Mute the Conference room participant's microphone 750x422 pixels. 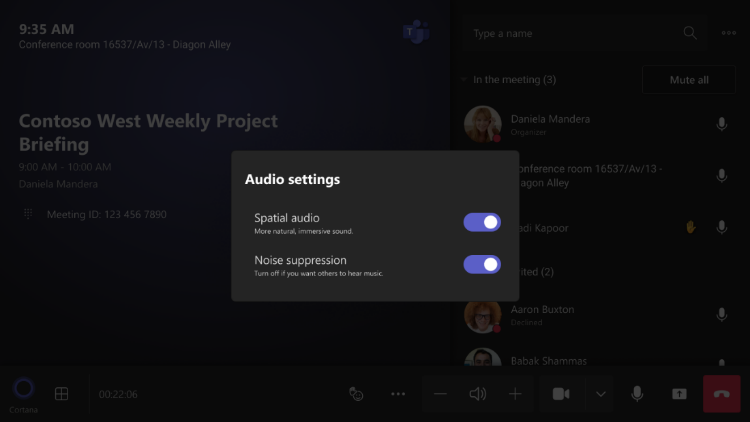click(722, 176)
